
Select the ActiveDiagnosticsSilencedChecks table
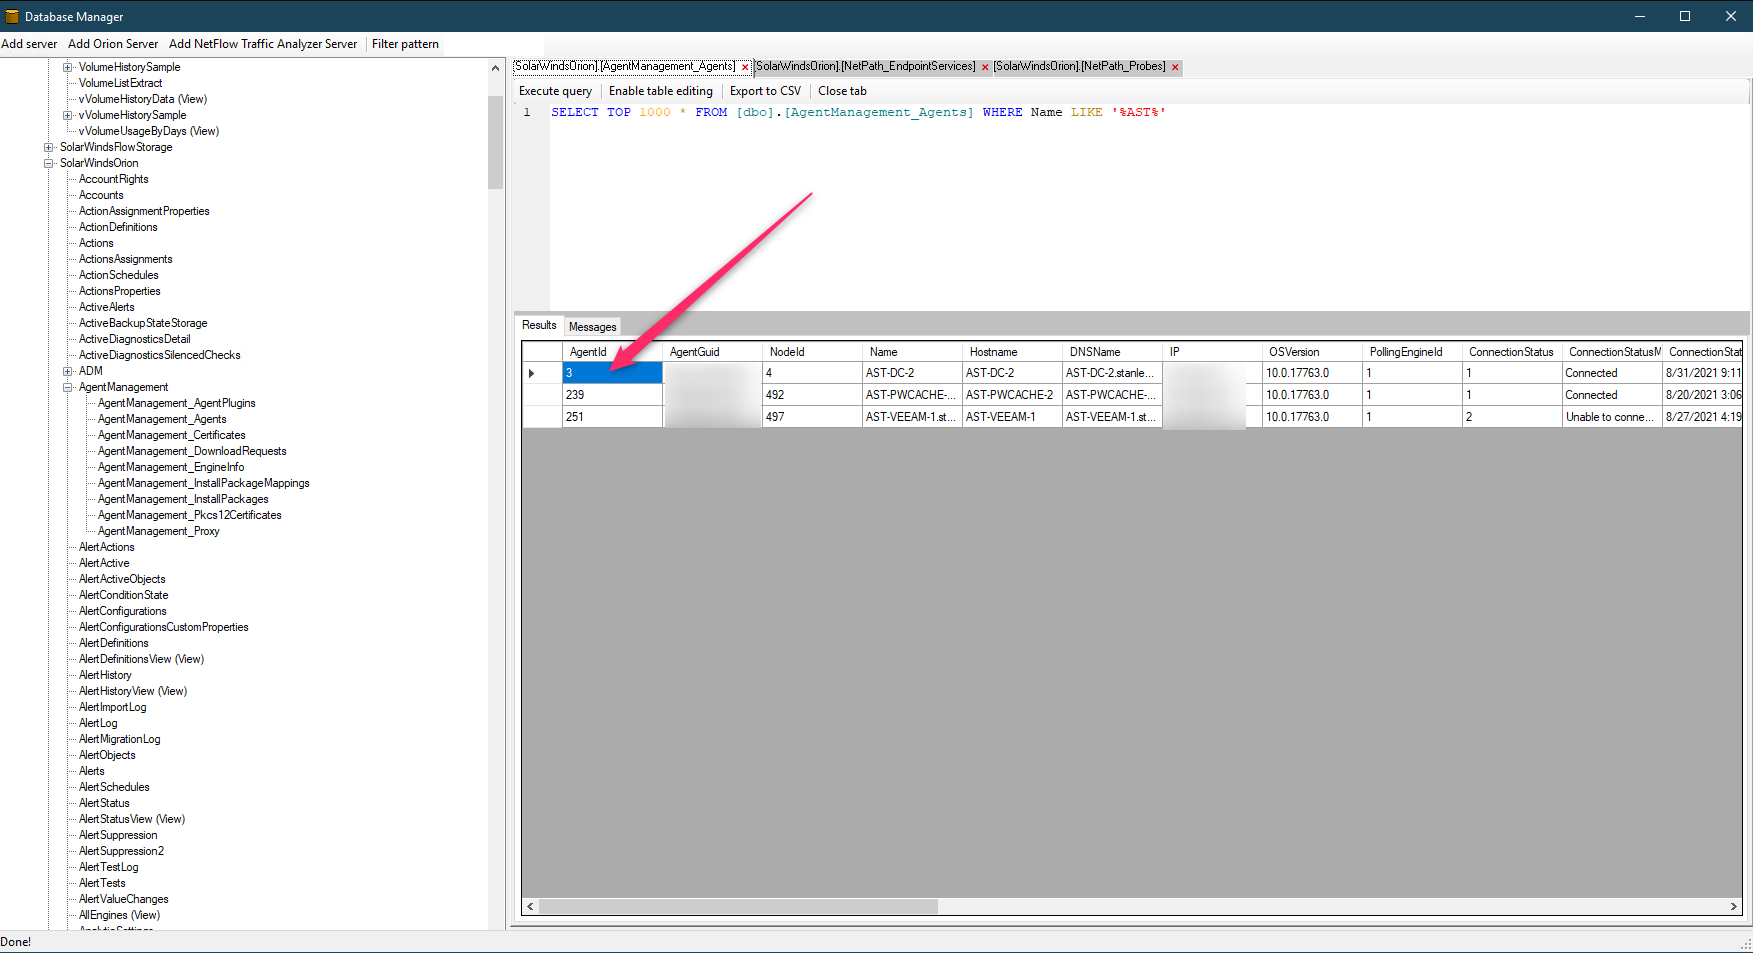point(160,355)
